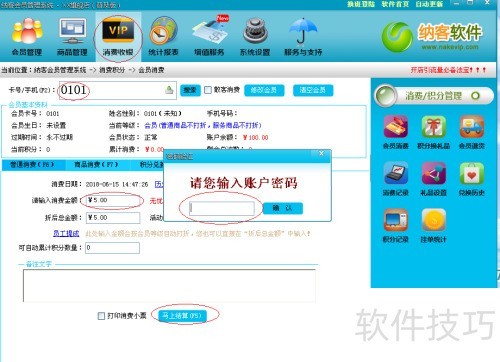The height and width of the screenshot is (362, 500).
Task: Tick the 散客消费 checkbox
Action: [208, 90]
